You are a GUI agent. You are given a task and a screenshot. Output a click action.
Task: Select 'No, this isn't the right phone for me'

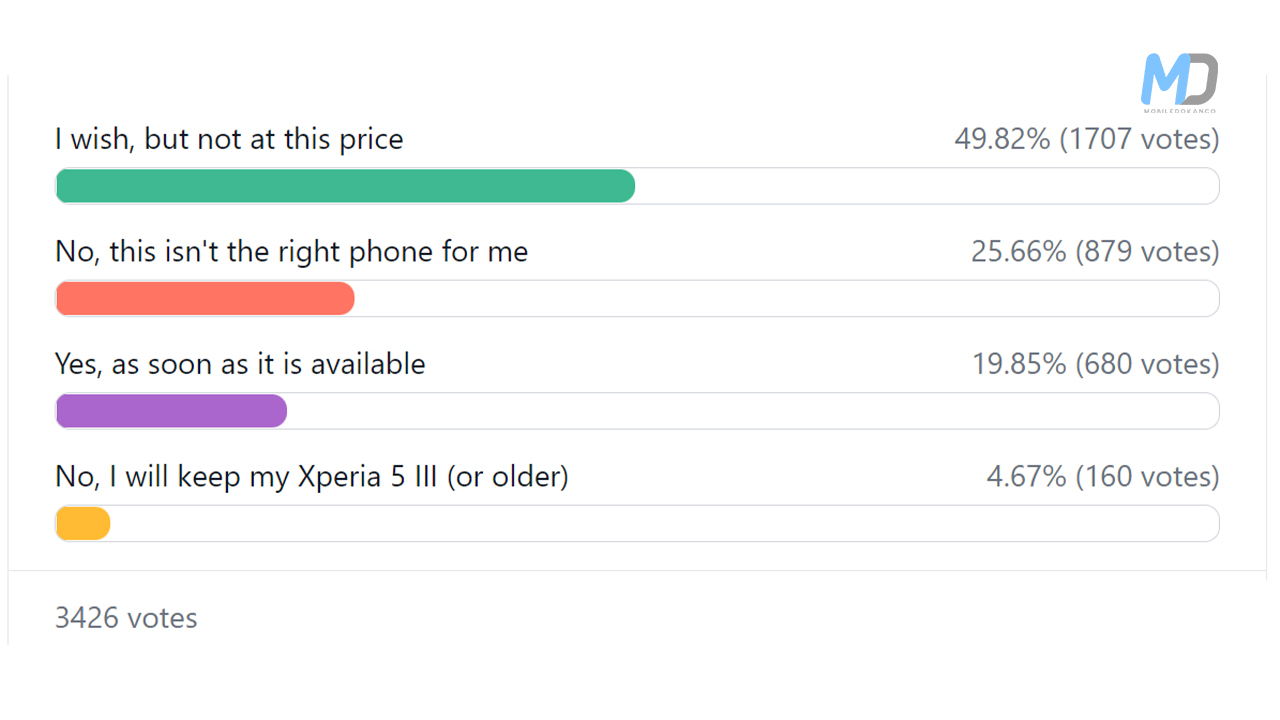(x=291, y=251)
